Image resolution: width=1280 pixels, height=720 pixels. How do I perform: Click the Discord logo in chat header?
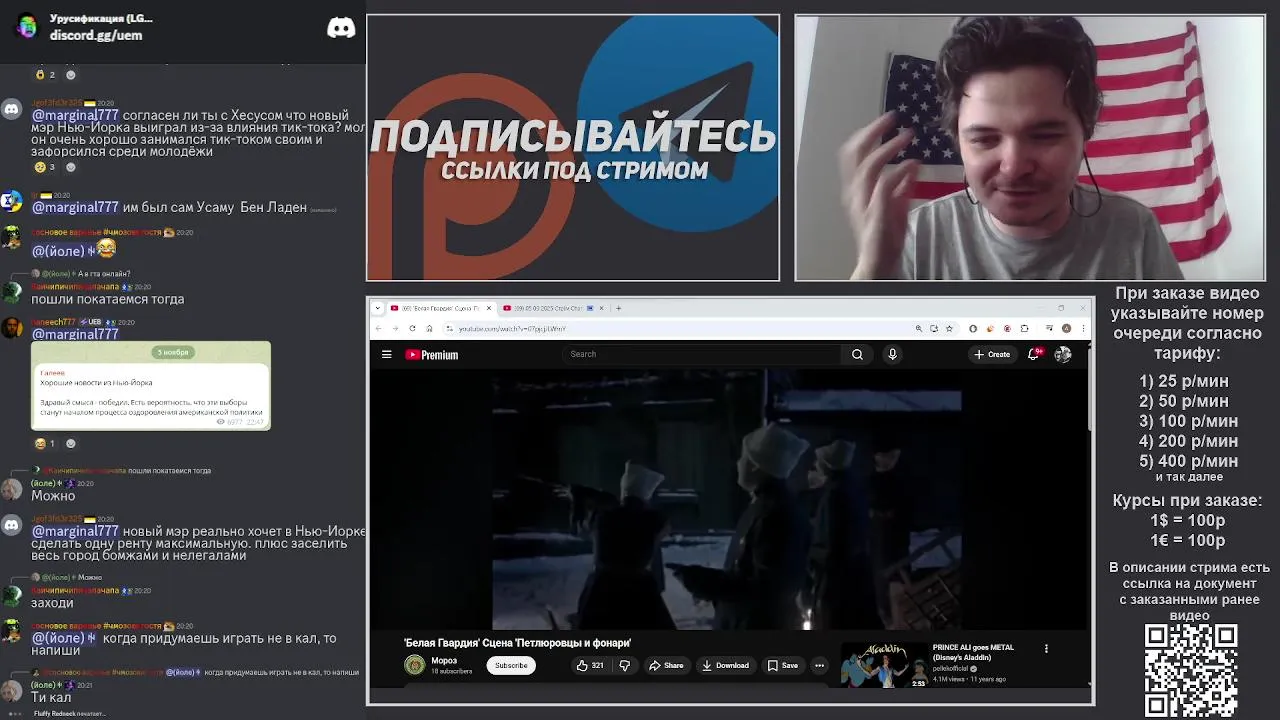click(x=341, y=28)
